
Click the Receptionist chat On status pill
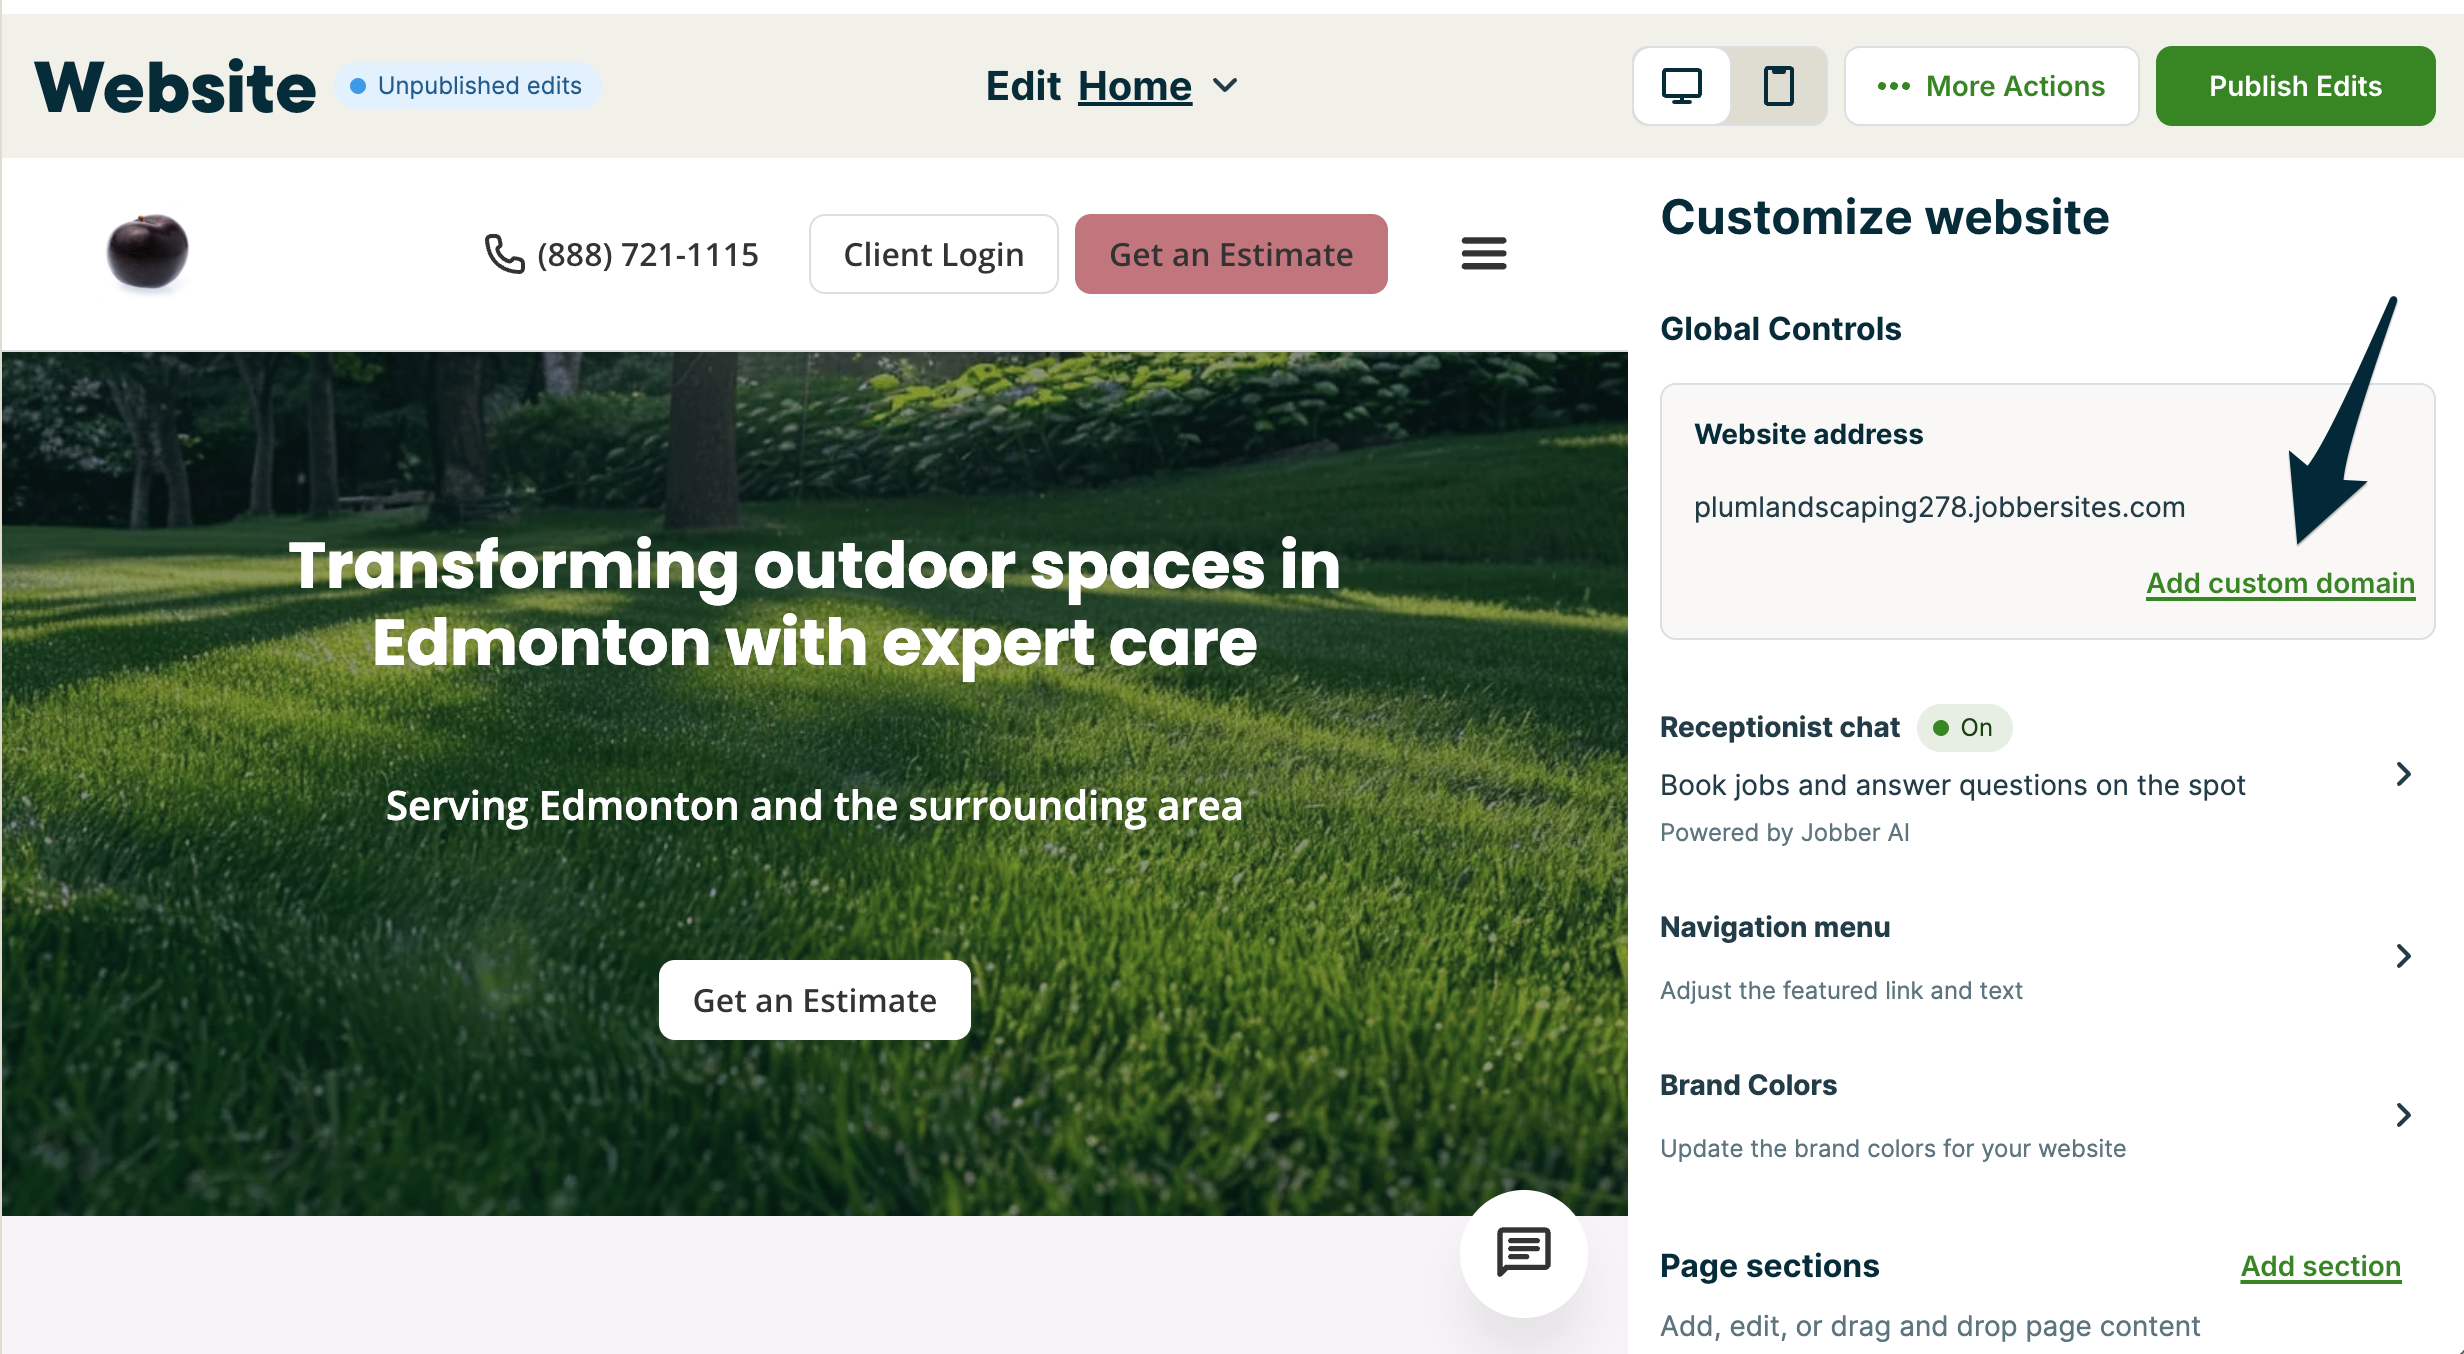1963,728
